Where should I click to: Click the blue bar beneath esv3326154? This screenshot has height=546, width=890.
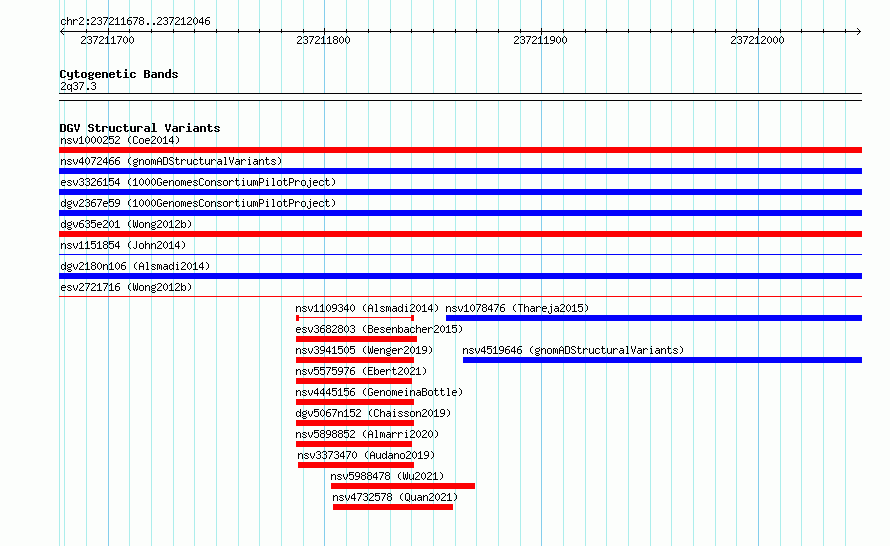460,192
